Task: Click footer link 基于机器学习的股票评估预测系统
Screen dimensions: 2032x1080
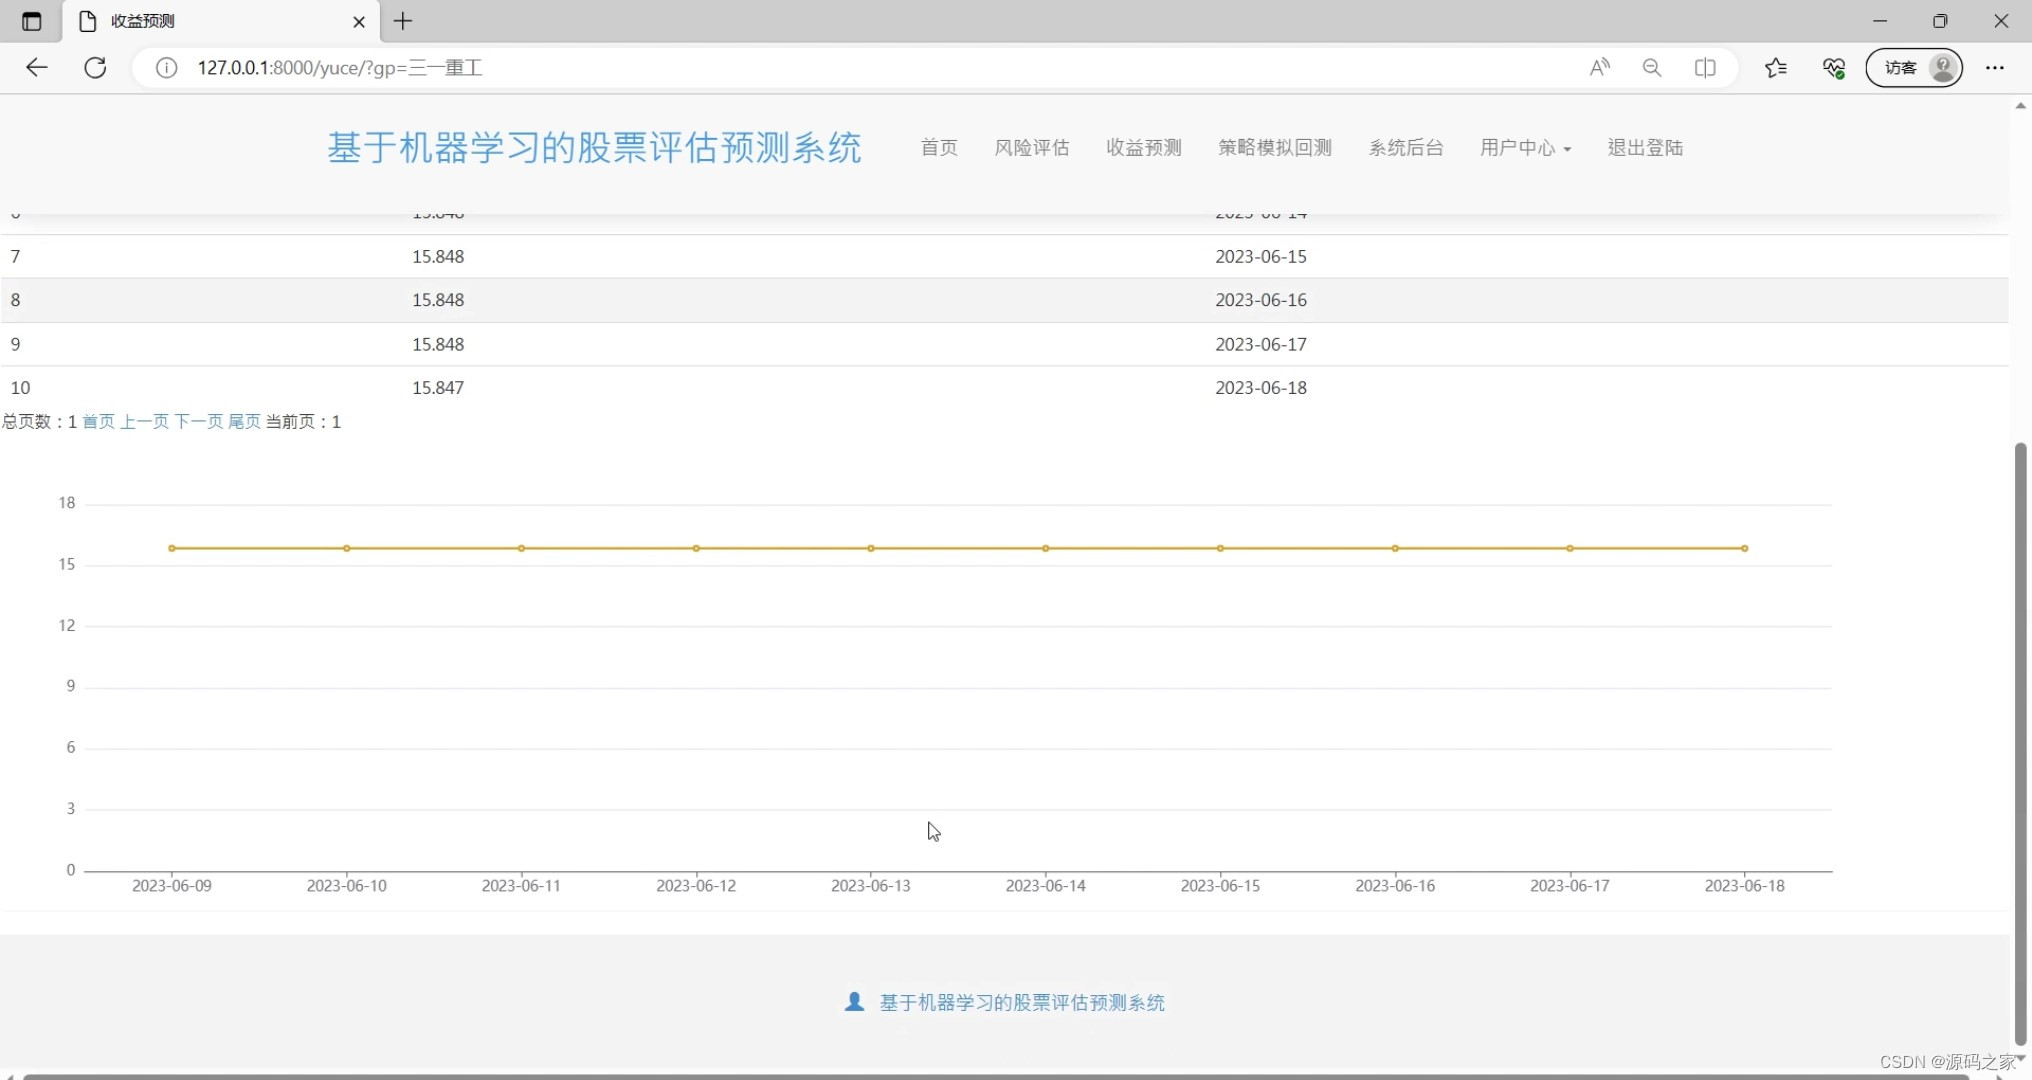Action: (x=1022, y=1002)
